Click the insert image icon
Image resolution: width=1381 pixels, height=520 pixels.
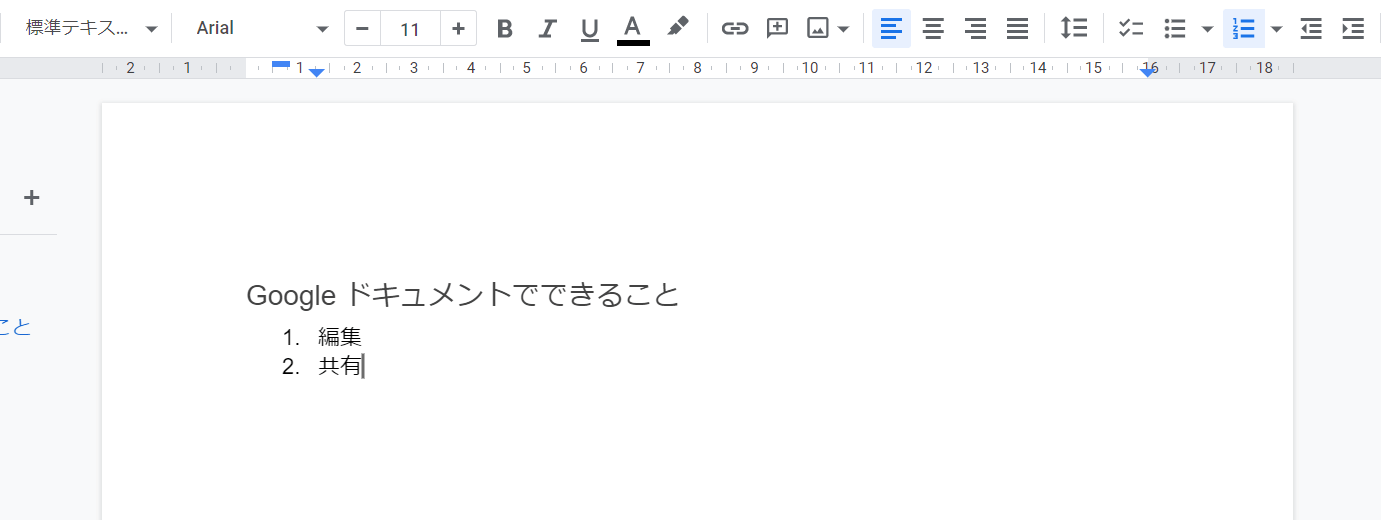(x=818, y=29)
